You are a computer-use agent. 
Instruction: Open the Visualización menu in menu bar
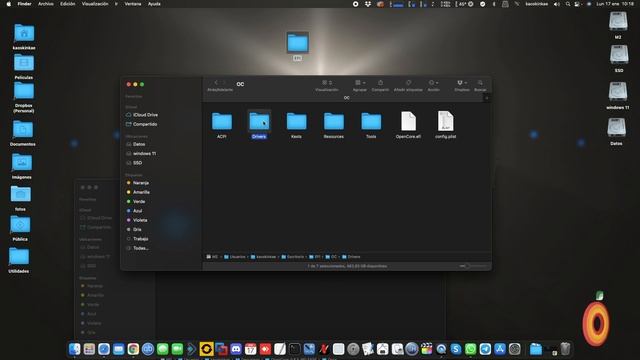pos(95,4)
